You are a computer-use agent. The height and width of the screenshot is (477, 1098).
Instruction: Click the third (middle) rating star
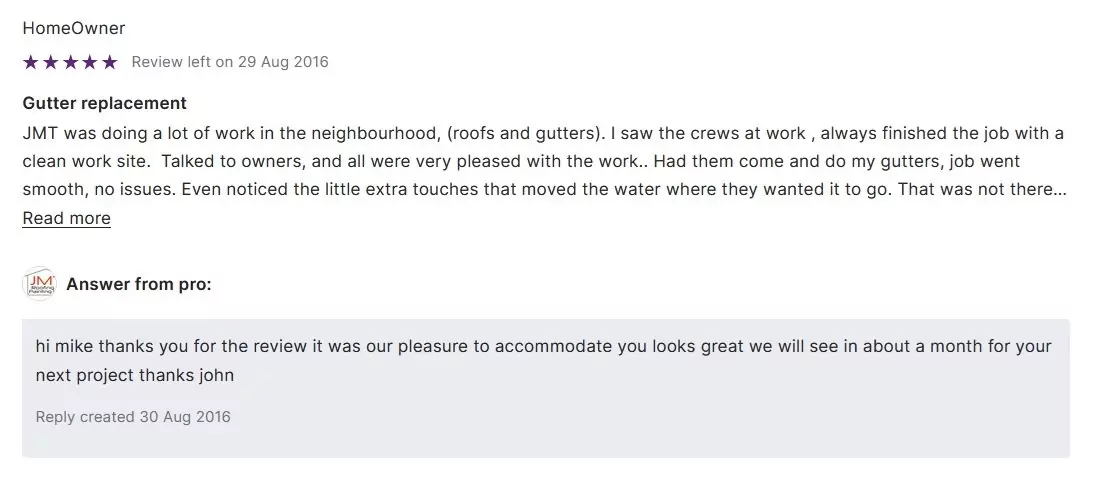(70, 62)
